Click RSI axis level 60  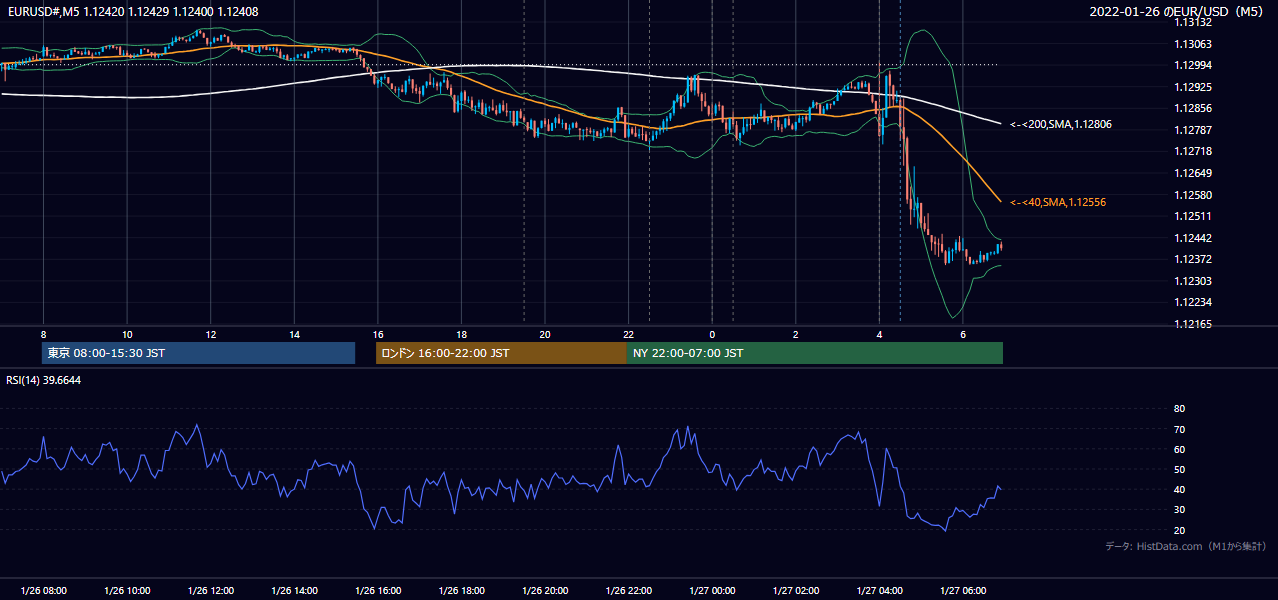click(x=1180, y=449)
